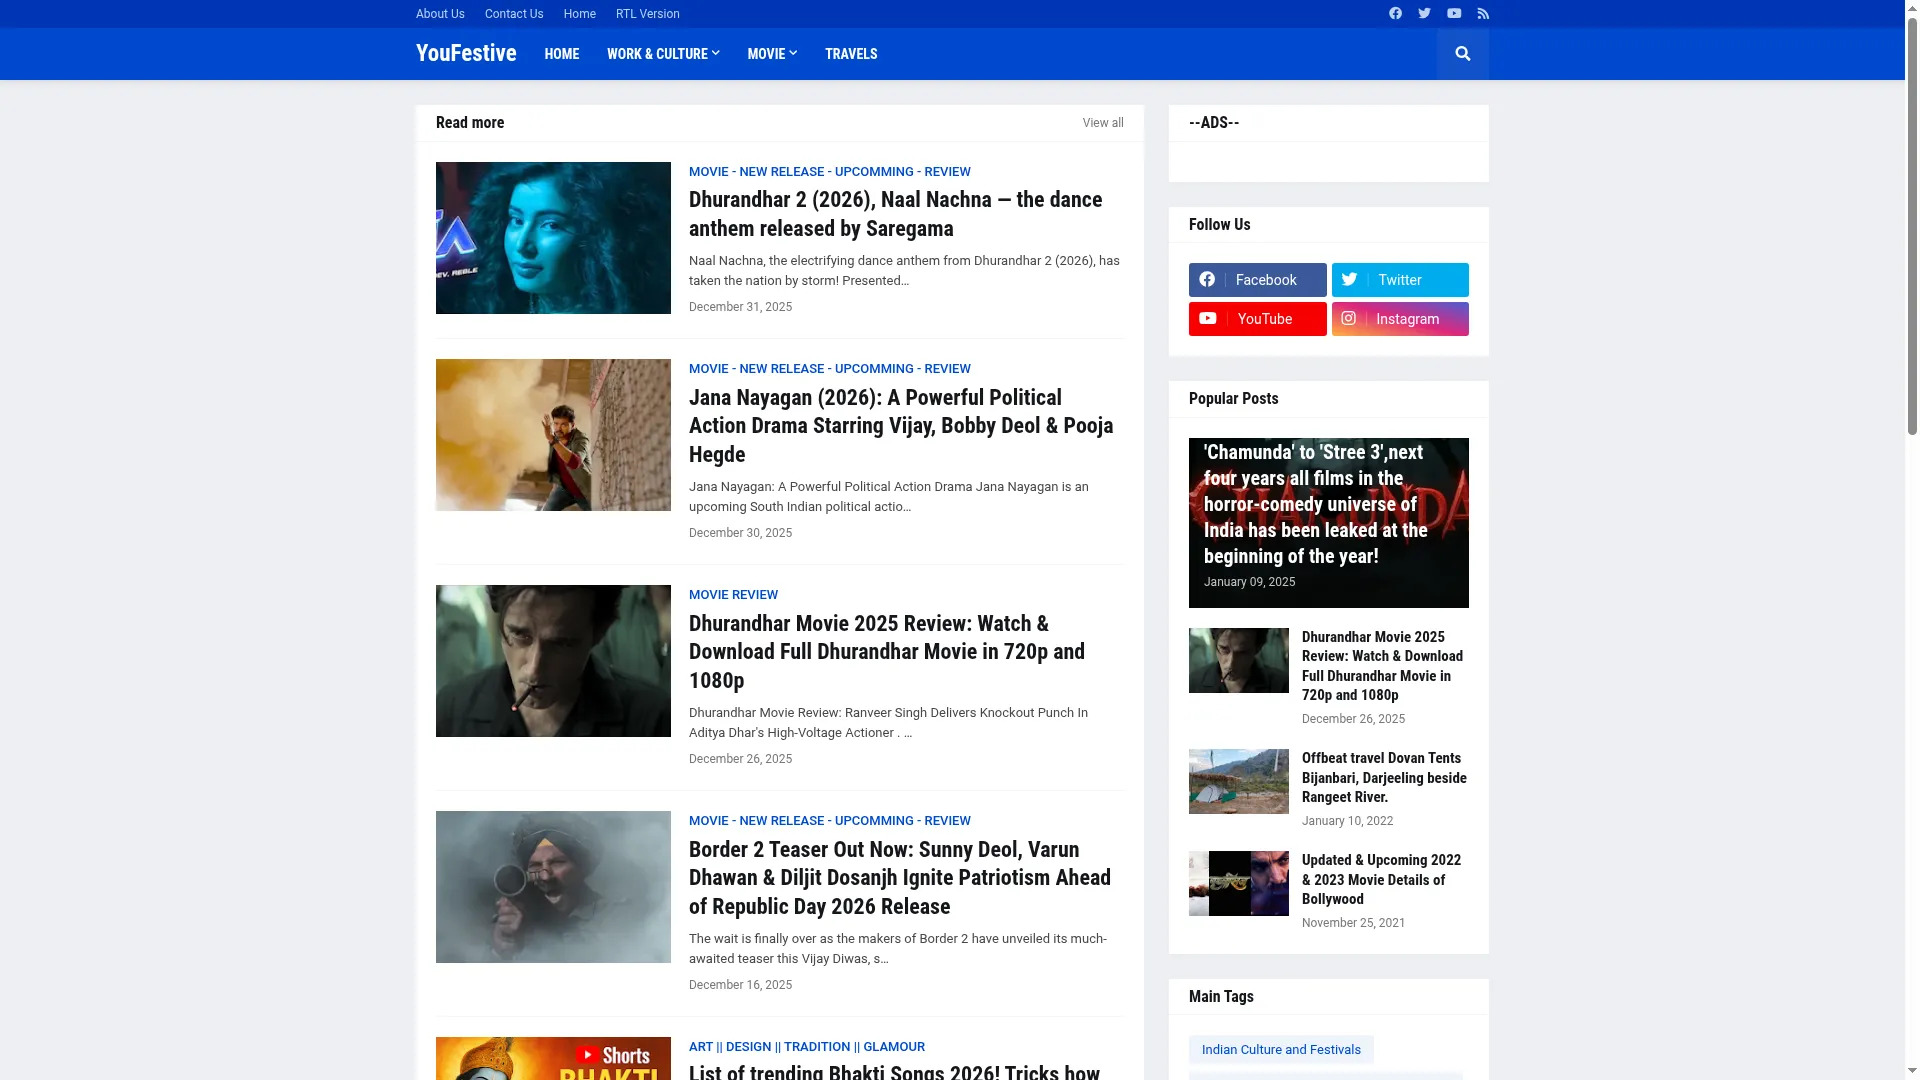Image resolution: width=1920 pixels, height=1080 pixels.
Task: Click the Dovan Tents camping thumbnail
Action: pos(1239,781)
